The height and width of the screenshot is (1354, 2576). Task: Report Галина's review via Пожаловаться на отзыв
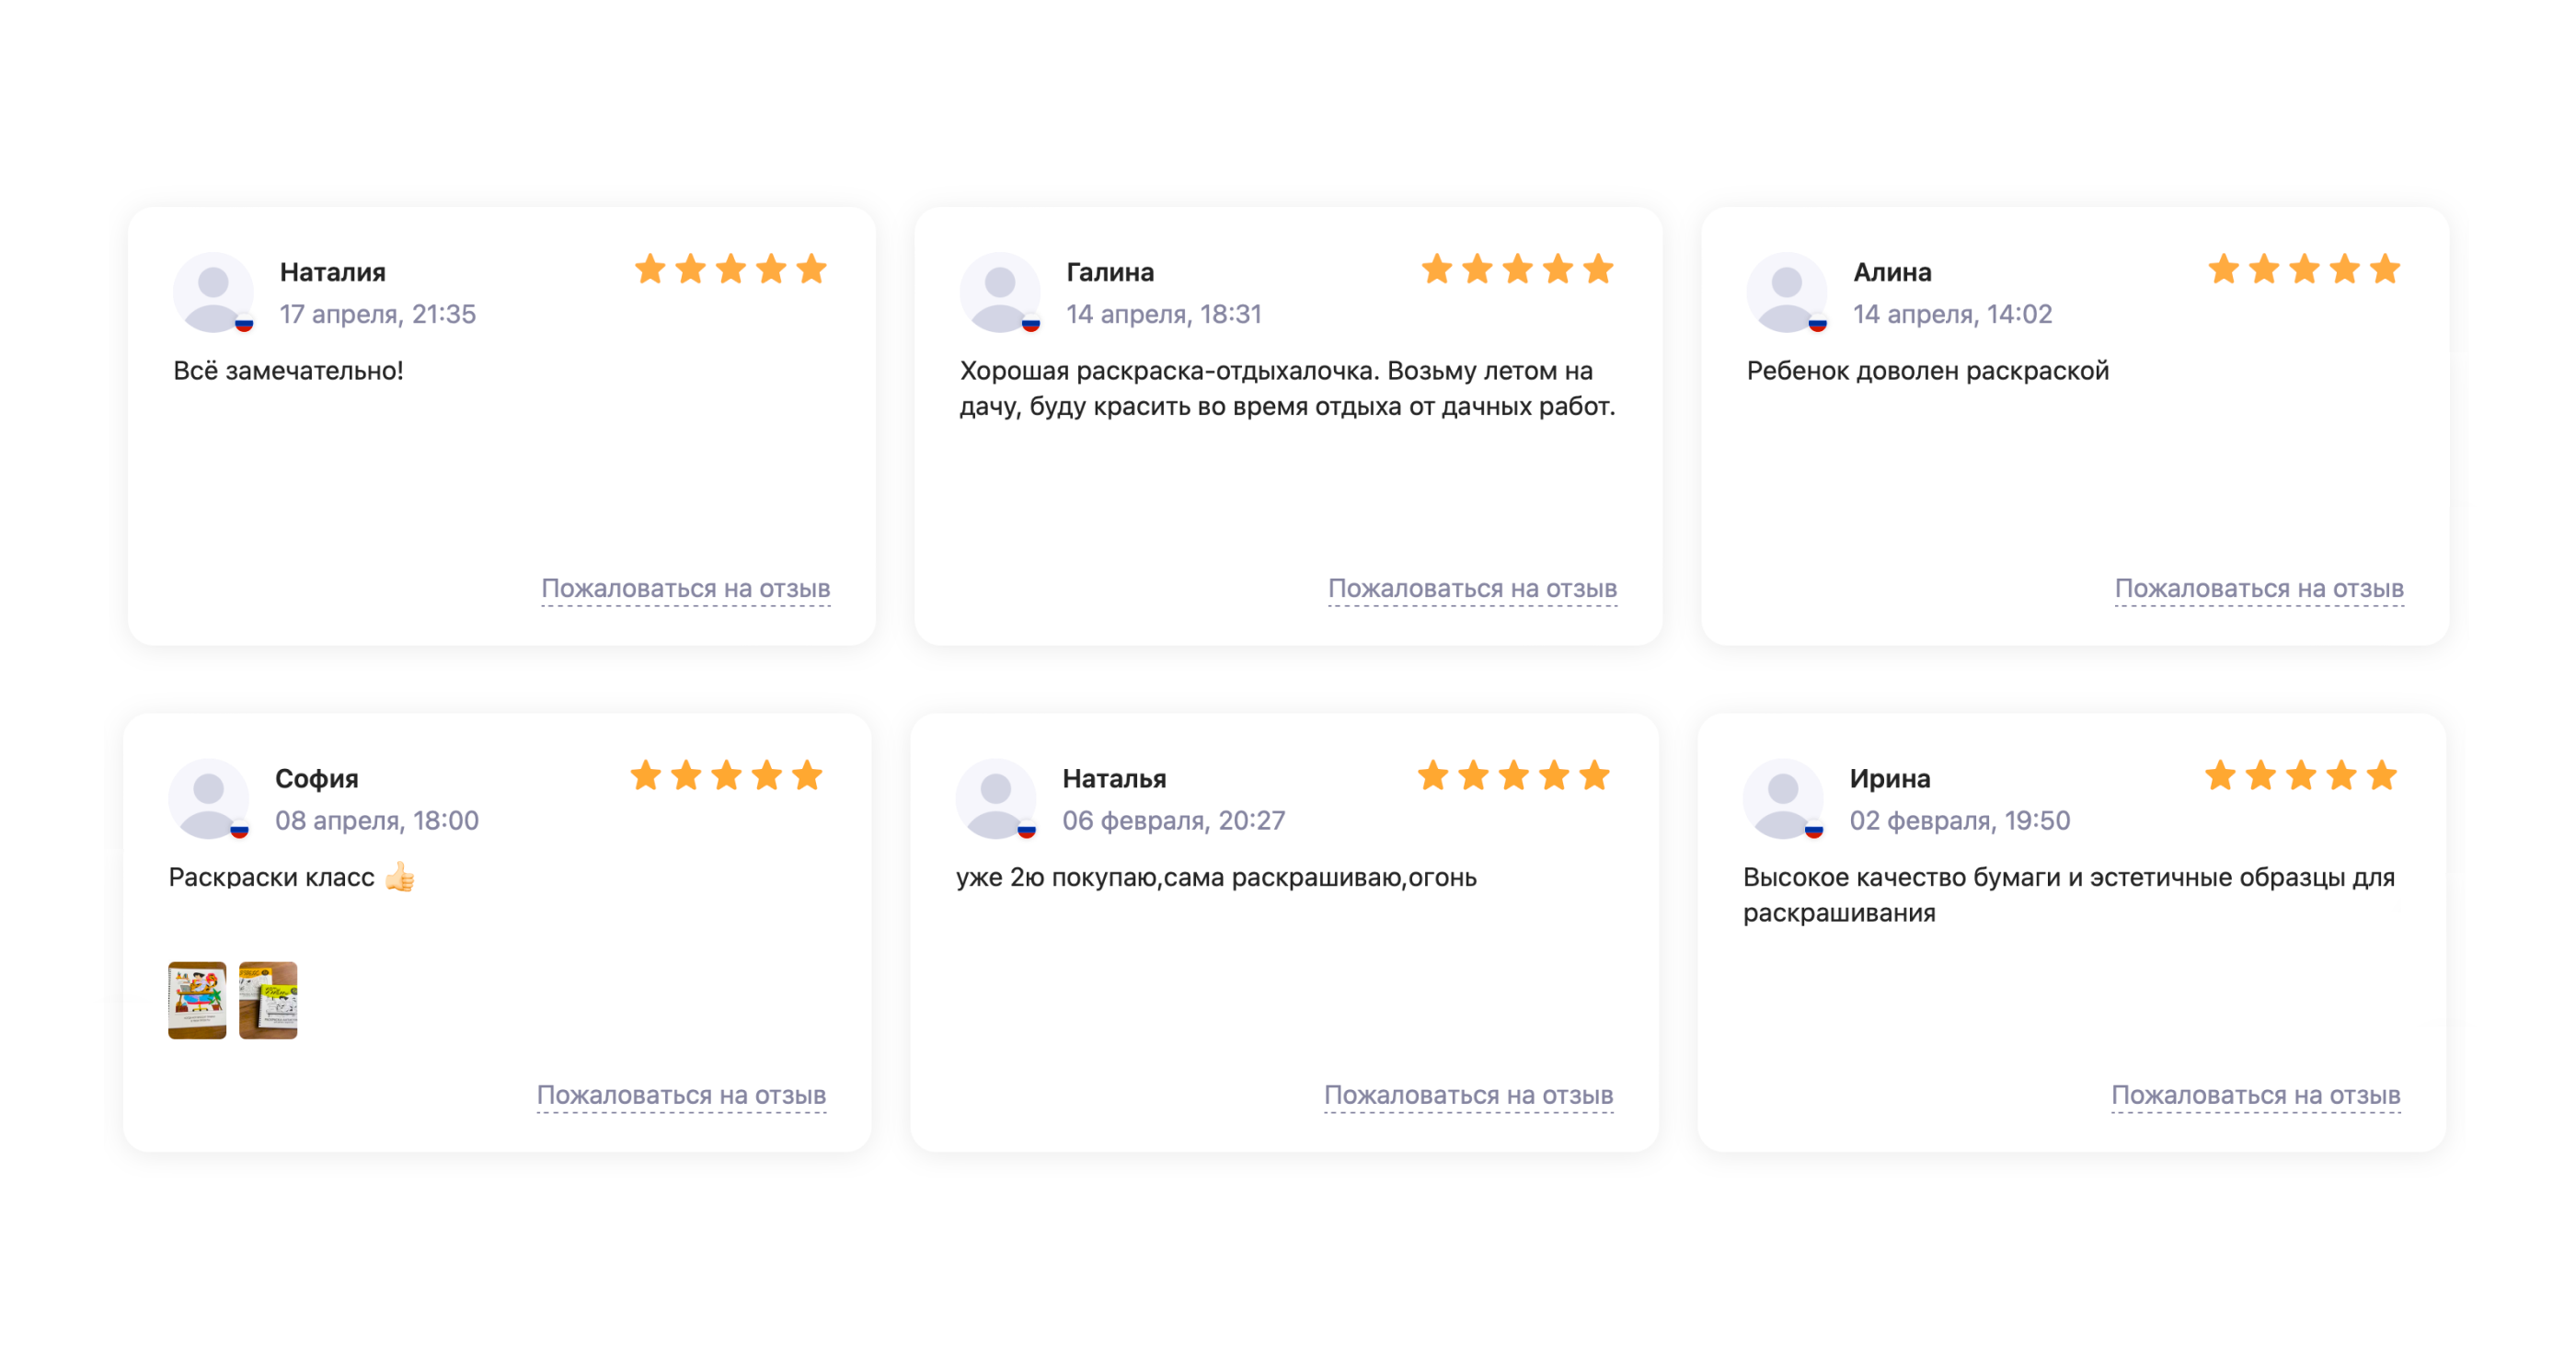(x=1472, y=588)
